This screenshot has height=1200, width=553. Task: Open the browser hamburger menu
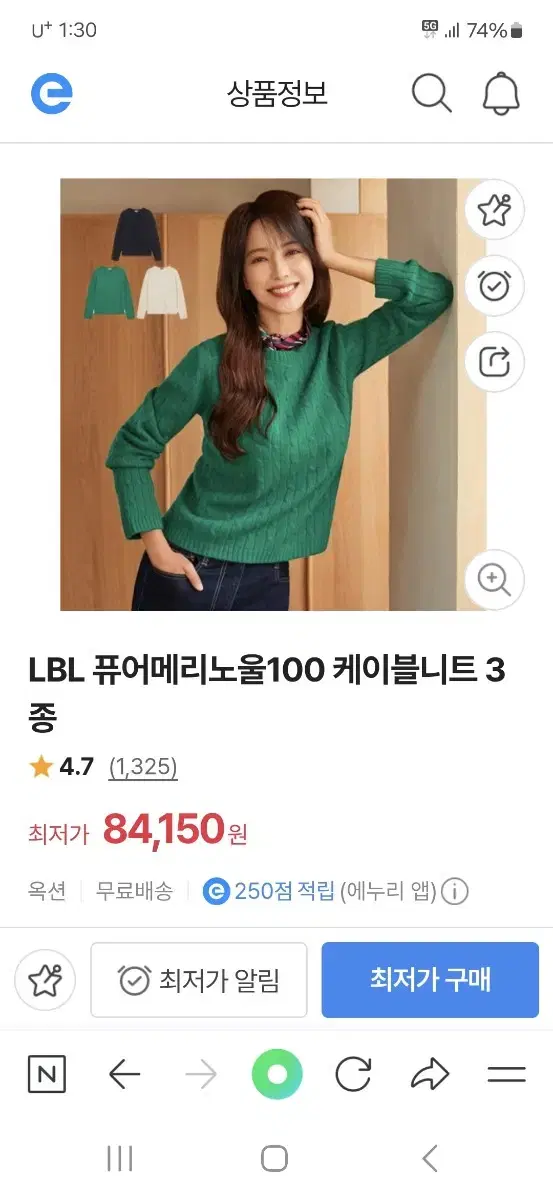coord(507,1076)
